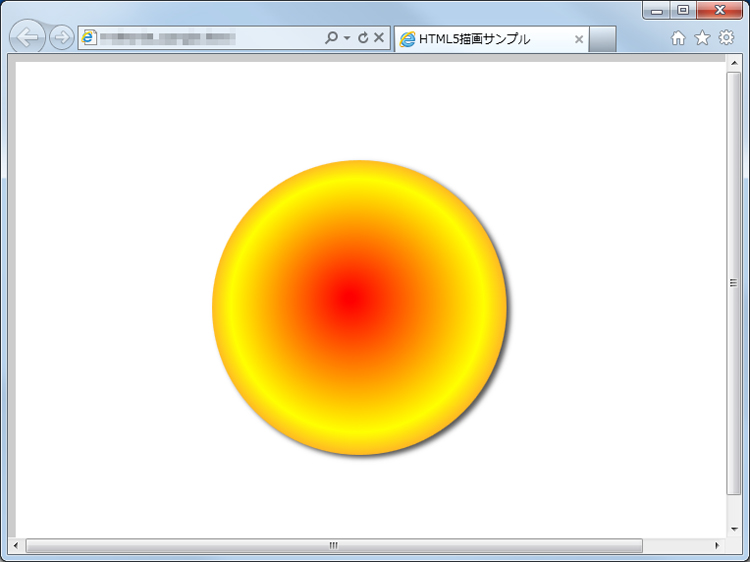Close the browser window
The width and height of the screenshot is (750, 562).
tap(719, 10)
